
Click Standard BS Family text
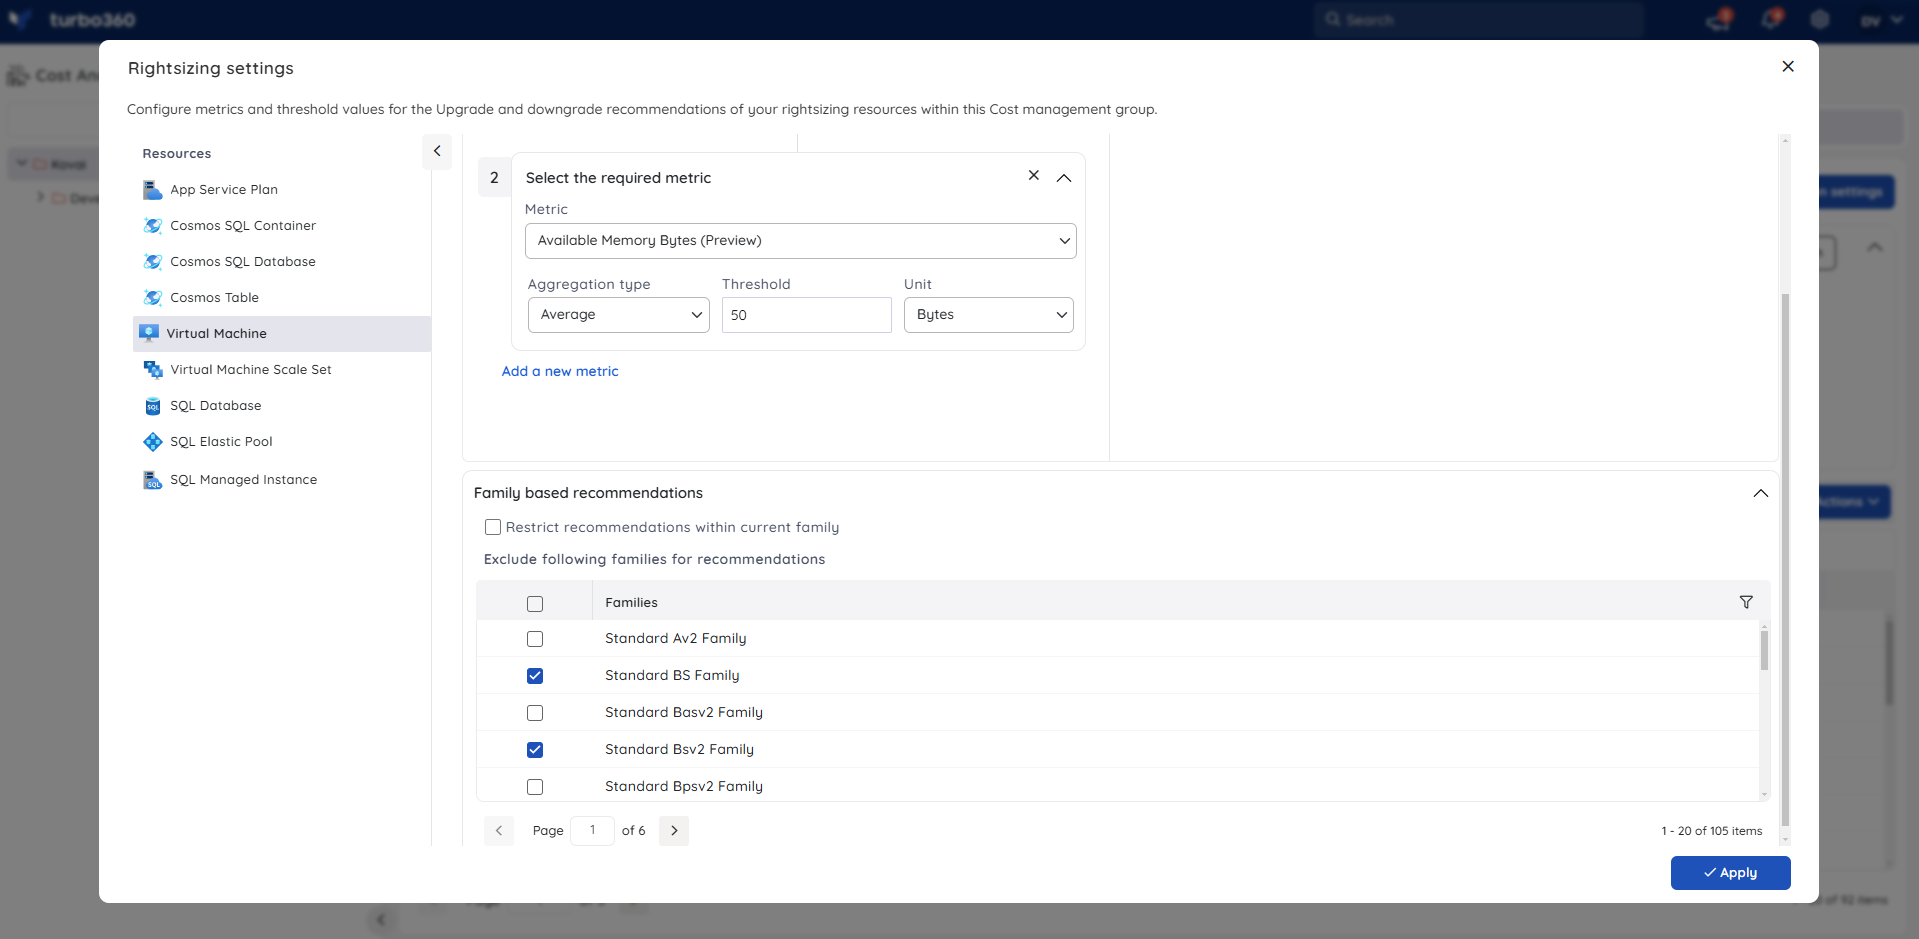672,676
